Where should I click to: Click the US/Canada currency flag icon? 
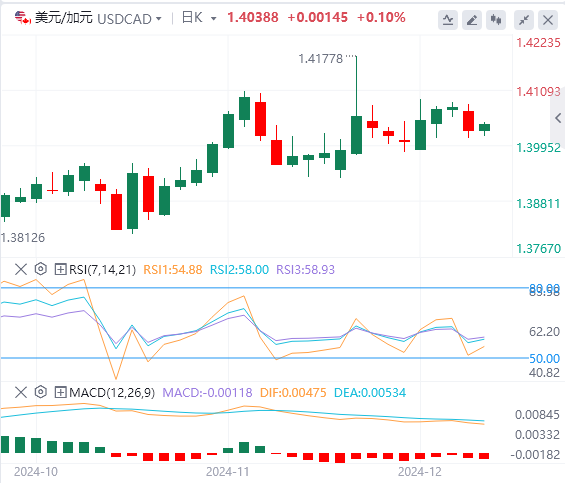pyautogui.click(x=23, y=18)
